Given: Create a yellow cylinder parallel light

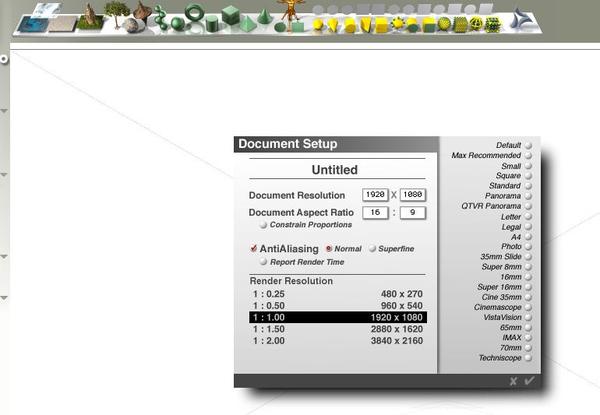Looking at the screenshot, I should pos(350,25).
